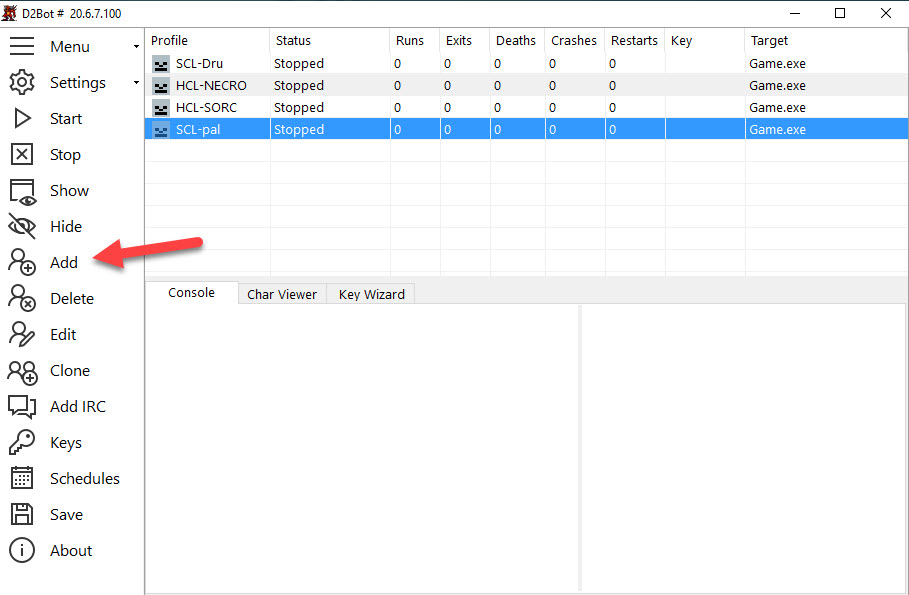Click the Start label in sidebar
The image size is (909, 595).
66,119
